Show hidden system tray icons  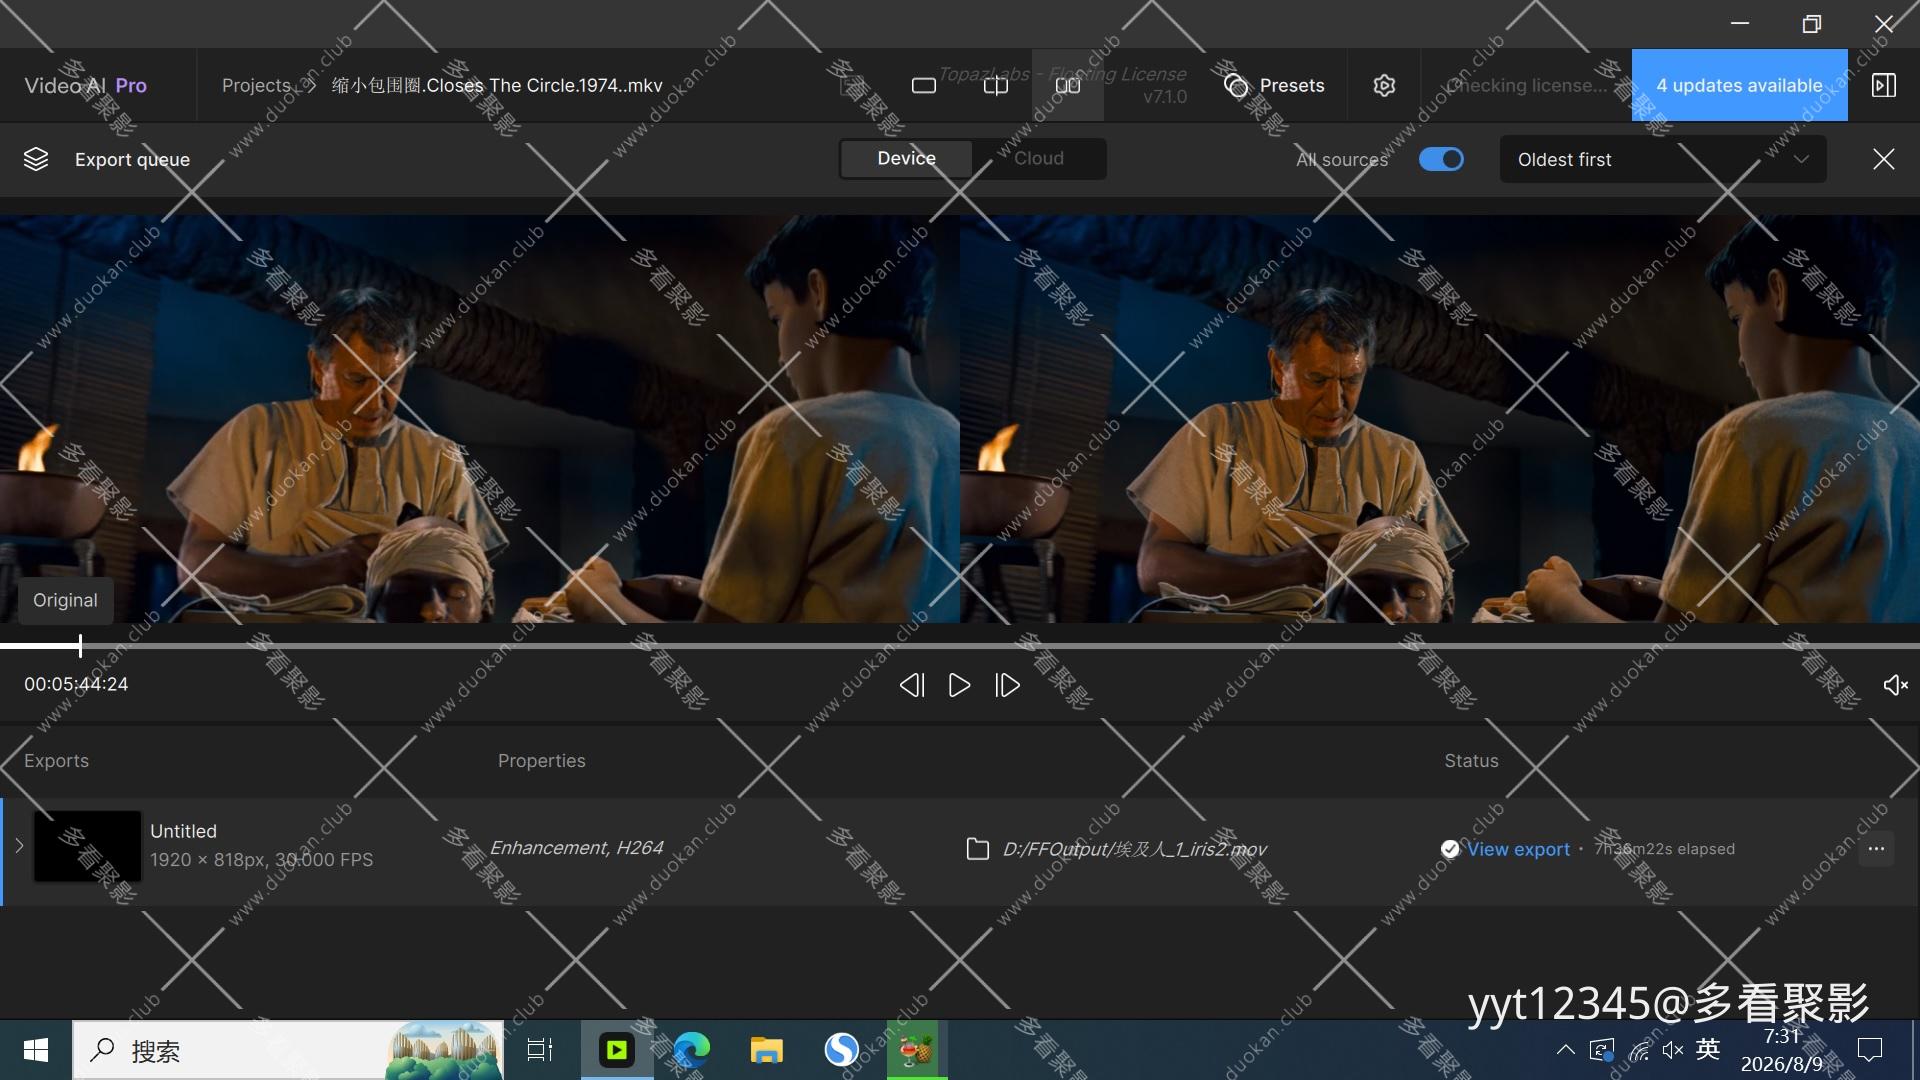click(1566, 1050)
